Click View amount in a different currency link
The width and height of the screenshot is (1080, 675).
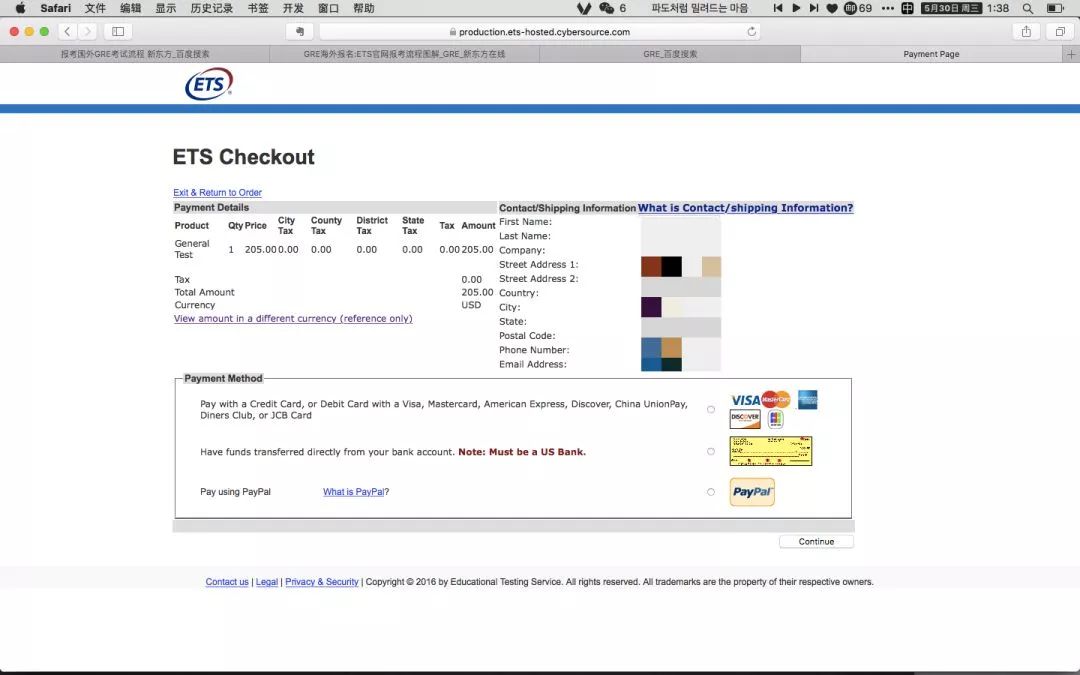(293, 319)
